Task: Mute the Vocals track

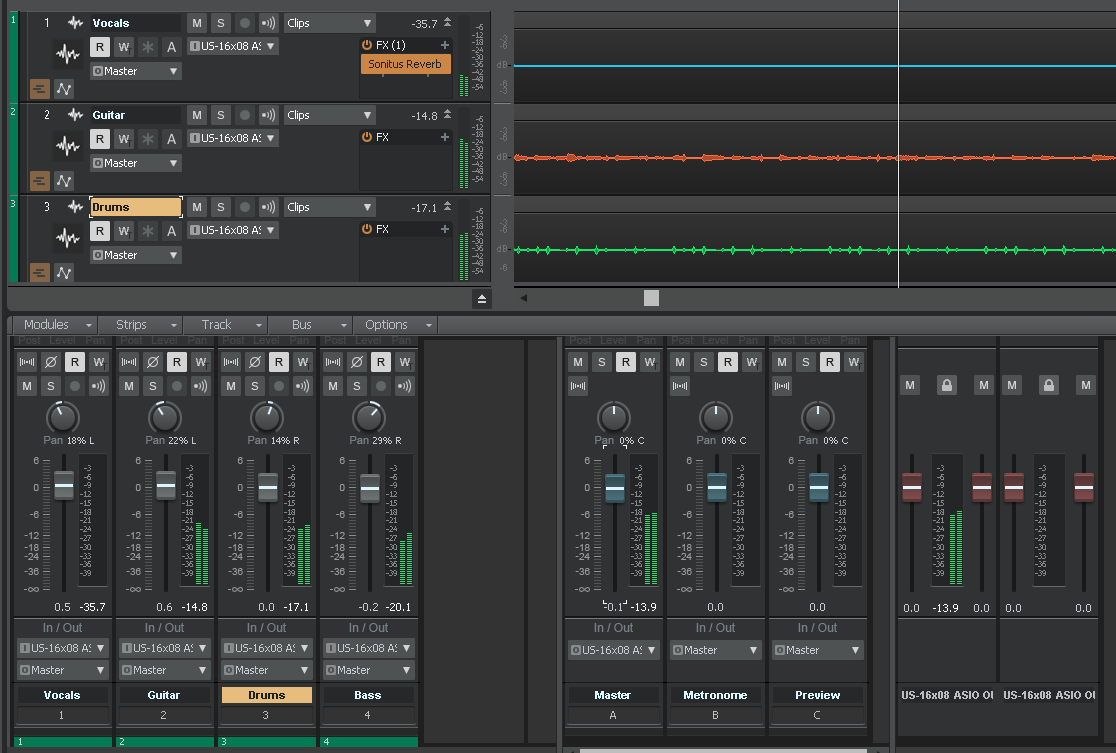Action: [197, 23]
